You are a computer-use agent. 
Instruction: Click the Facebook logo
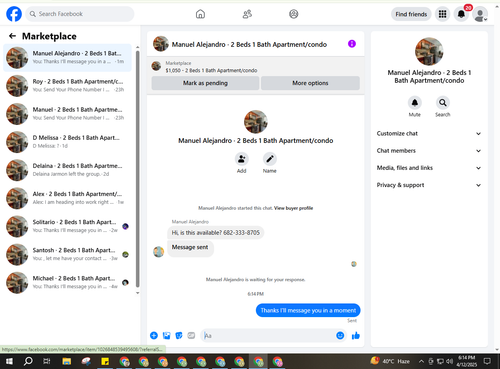coord(14,14)
